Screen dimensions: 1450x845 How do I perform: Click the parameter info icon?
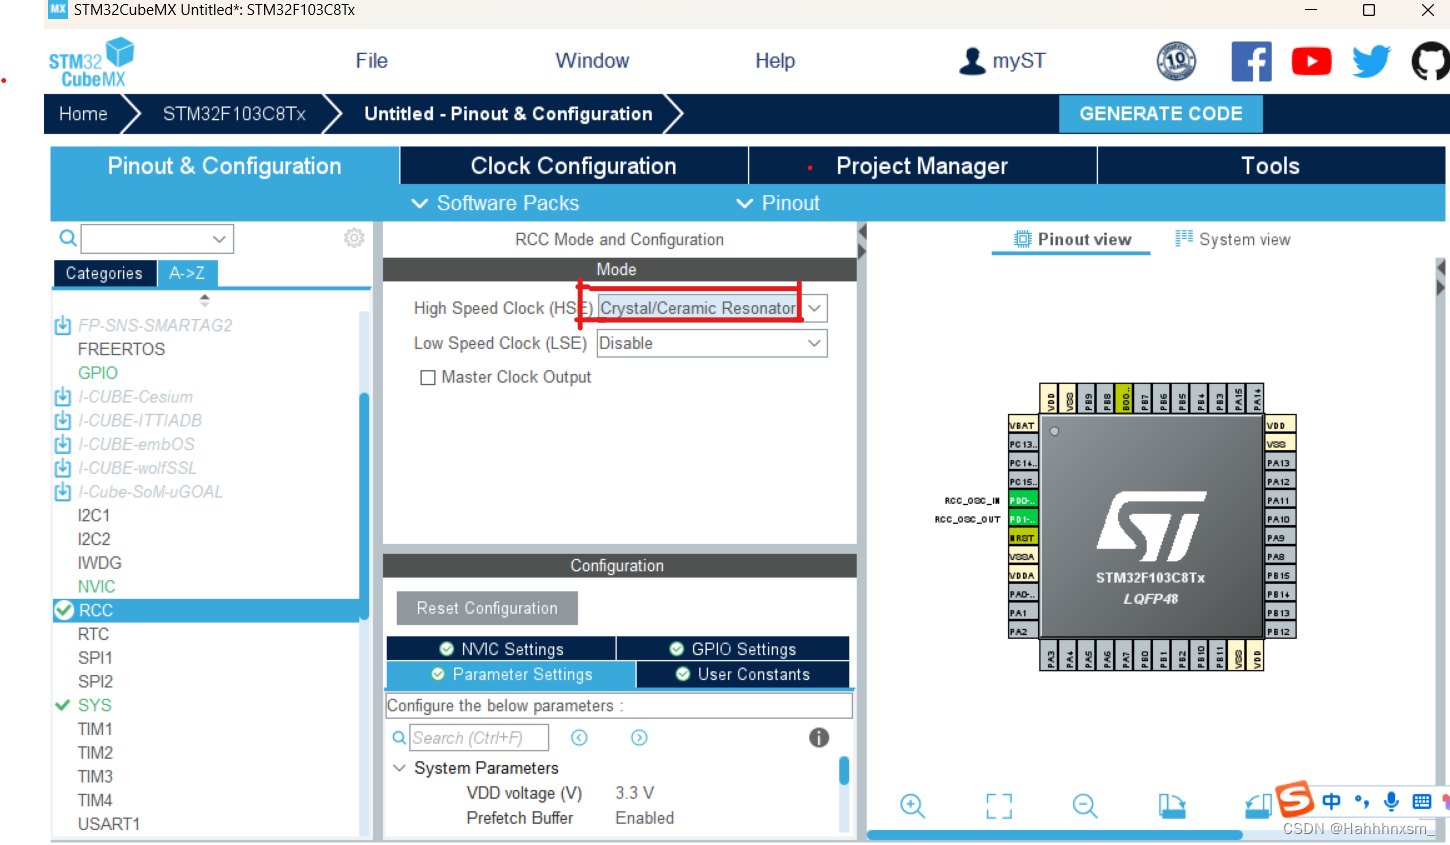tap(819, 738)
